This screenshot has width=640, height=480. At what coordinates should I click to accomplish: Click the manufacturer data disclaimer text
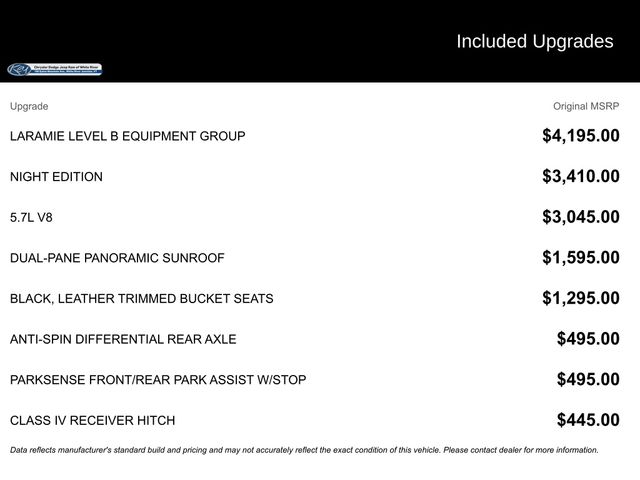pyautogui.click(x=304, y=450)
